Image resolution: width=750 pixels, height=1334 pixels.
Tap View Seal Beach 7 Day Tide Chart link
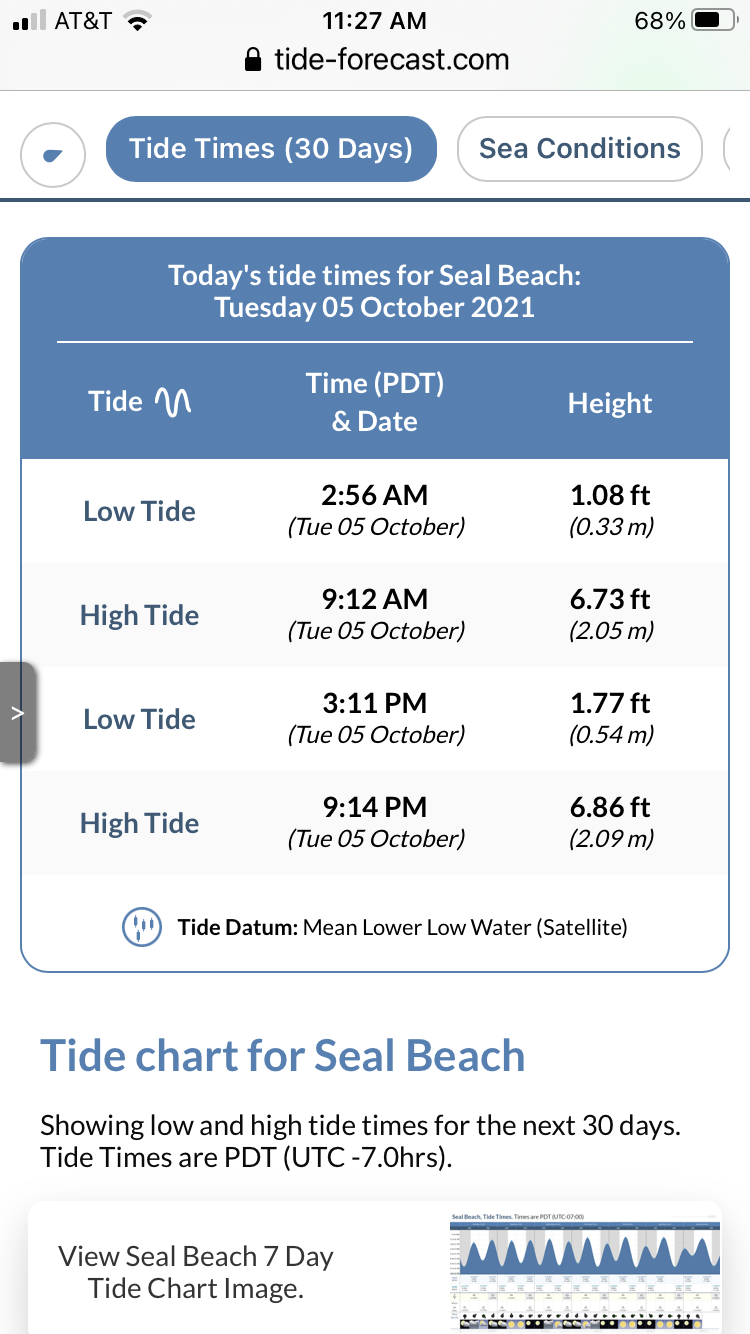[195, 1270]
